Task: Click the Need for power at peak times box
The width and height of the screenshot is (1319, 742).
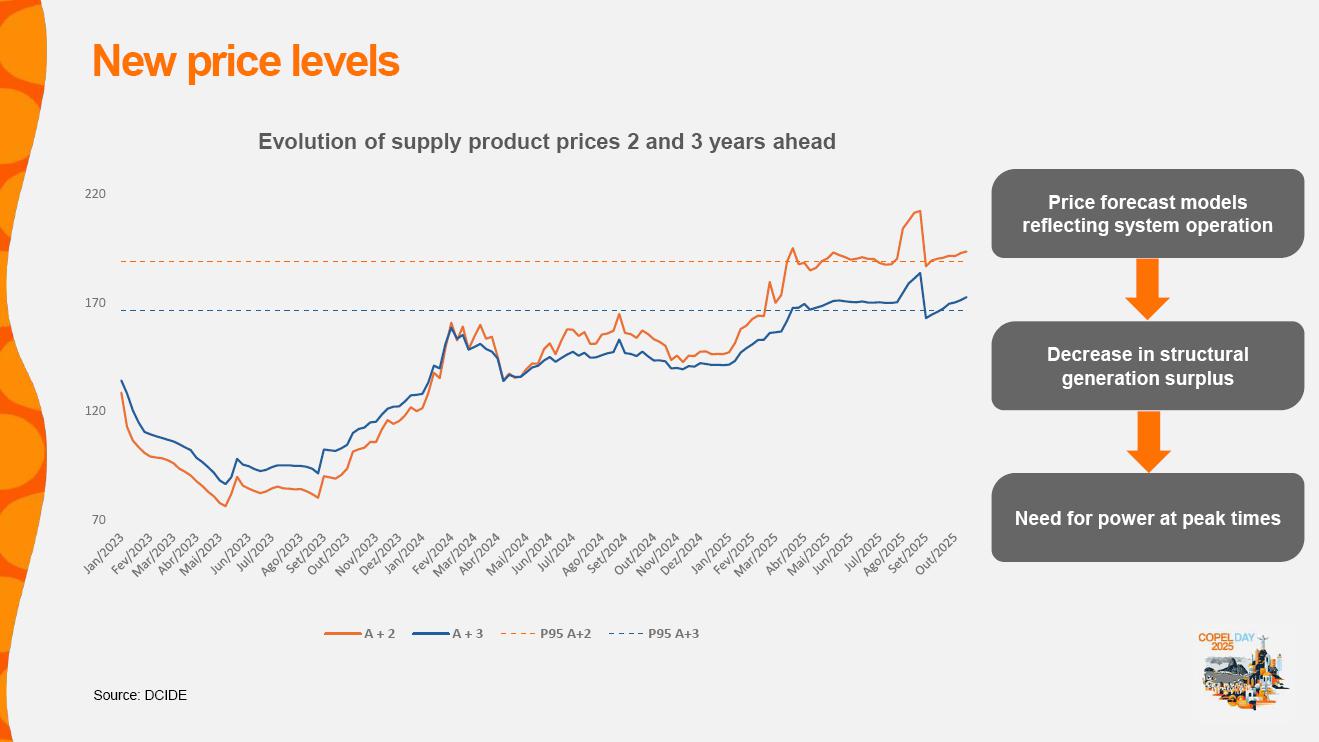Action: click(1147, 518)
